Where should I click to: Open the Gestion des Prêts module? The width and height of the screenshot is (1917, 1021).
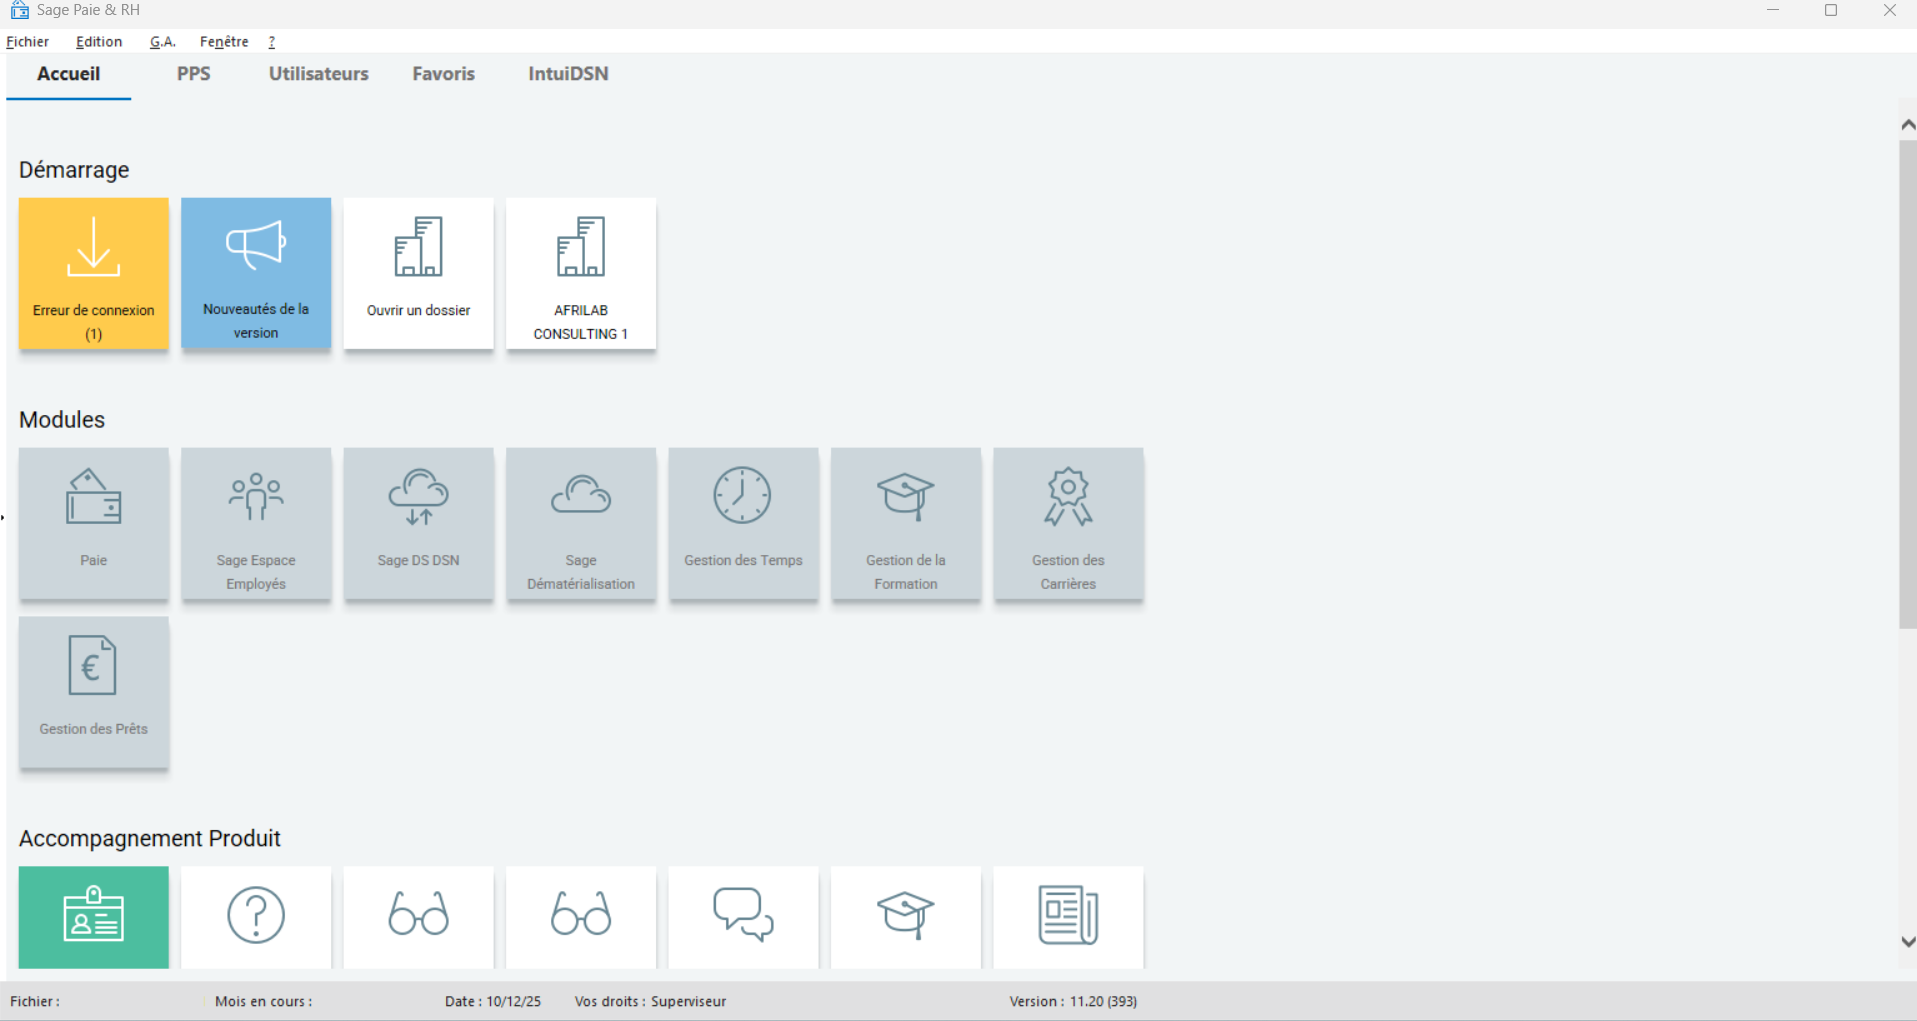[93, 692]
